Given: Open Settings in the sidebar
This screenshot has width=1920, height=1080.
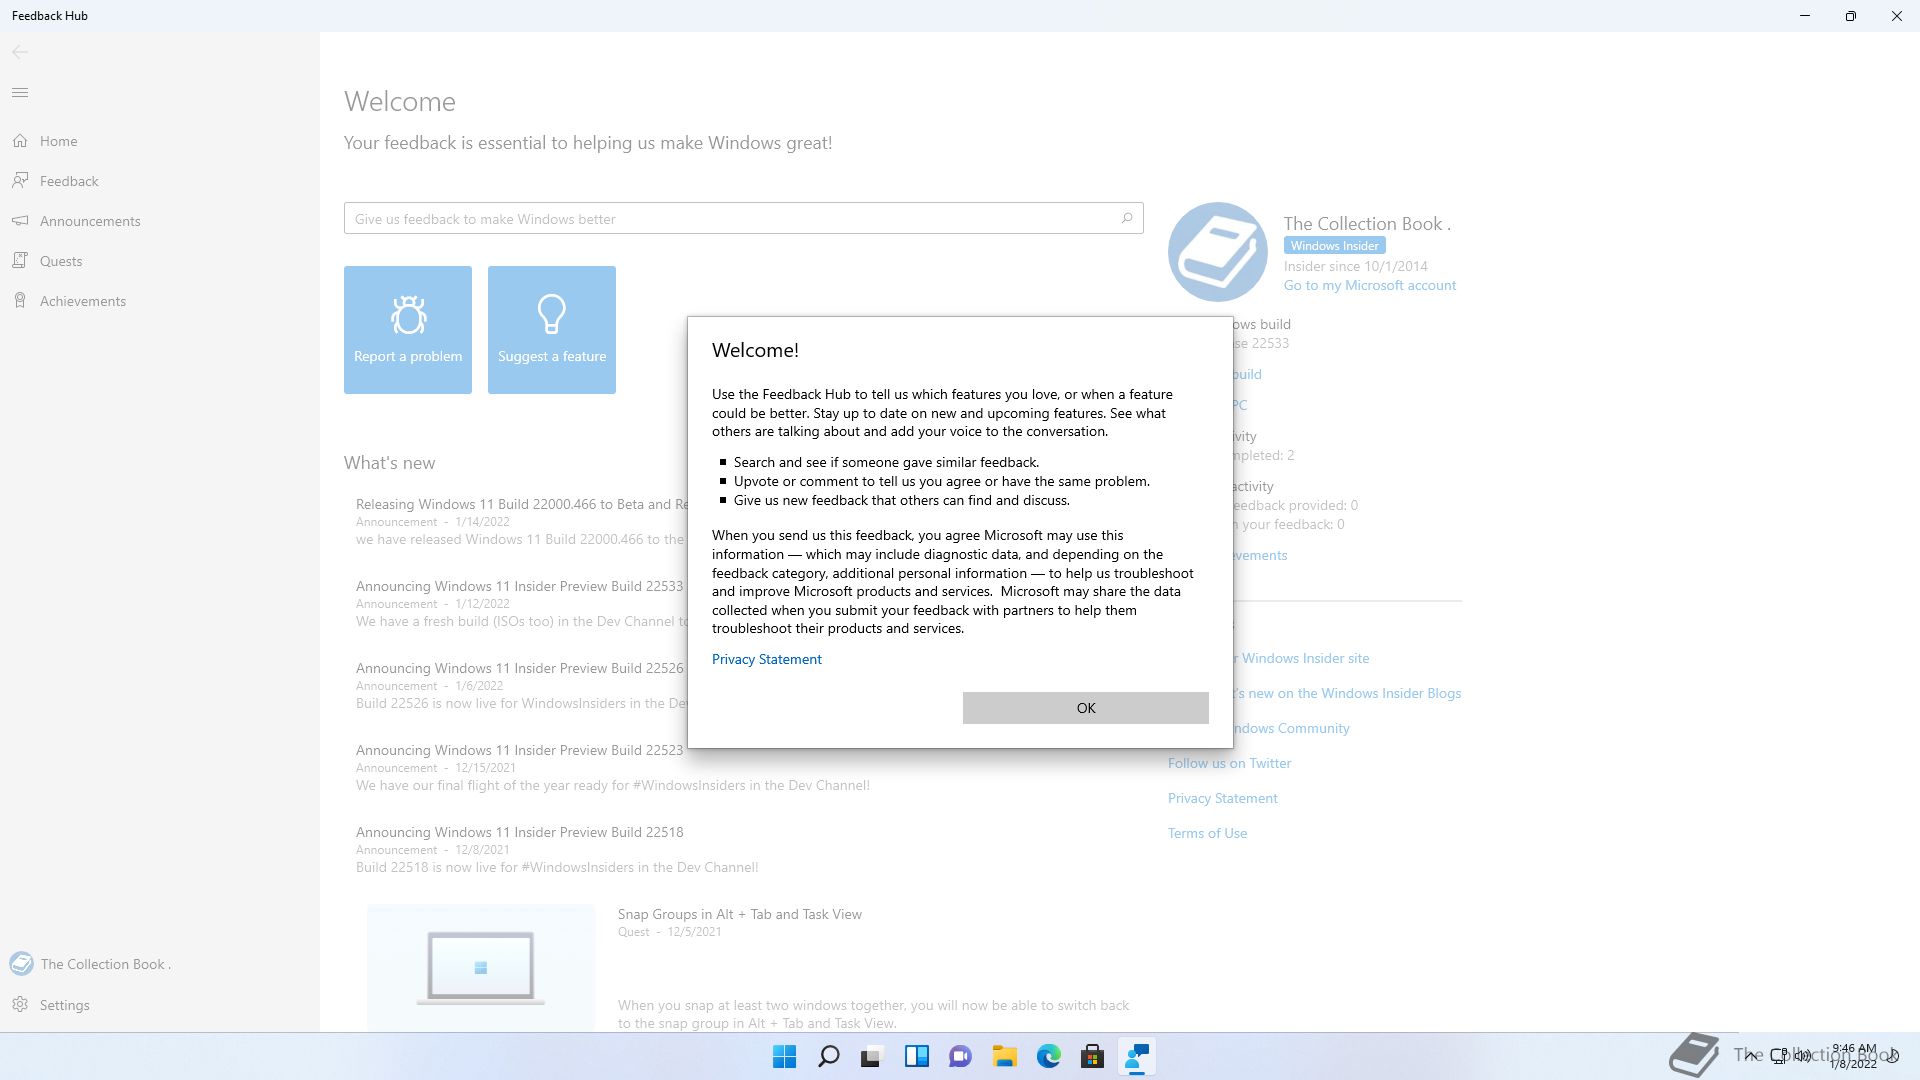Looking at the screenshot, I should (160, 1005).
